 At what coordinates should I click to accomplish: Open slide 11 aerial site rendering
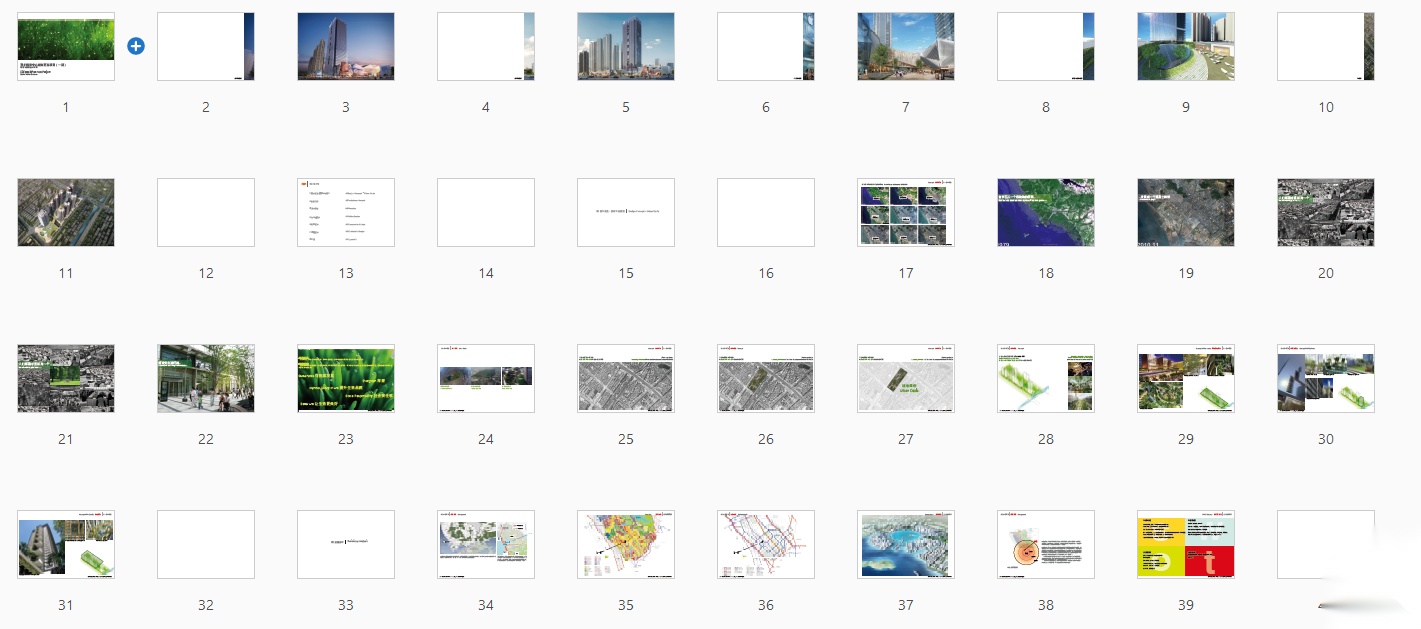66,212
